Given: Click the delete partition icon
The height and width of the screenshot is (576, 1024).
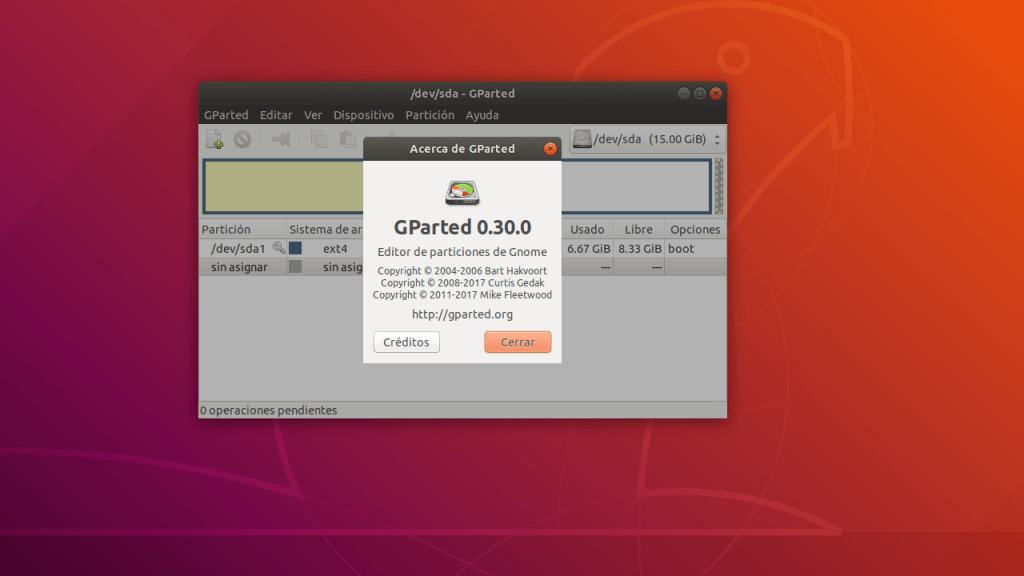Looking at the screenshot, I should [x=241, y=139].
